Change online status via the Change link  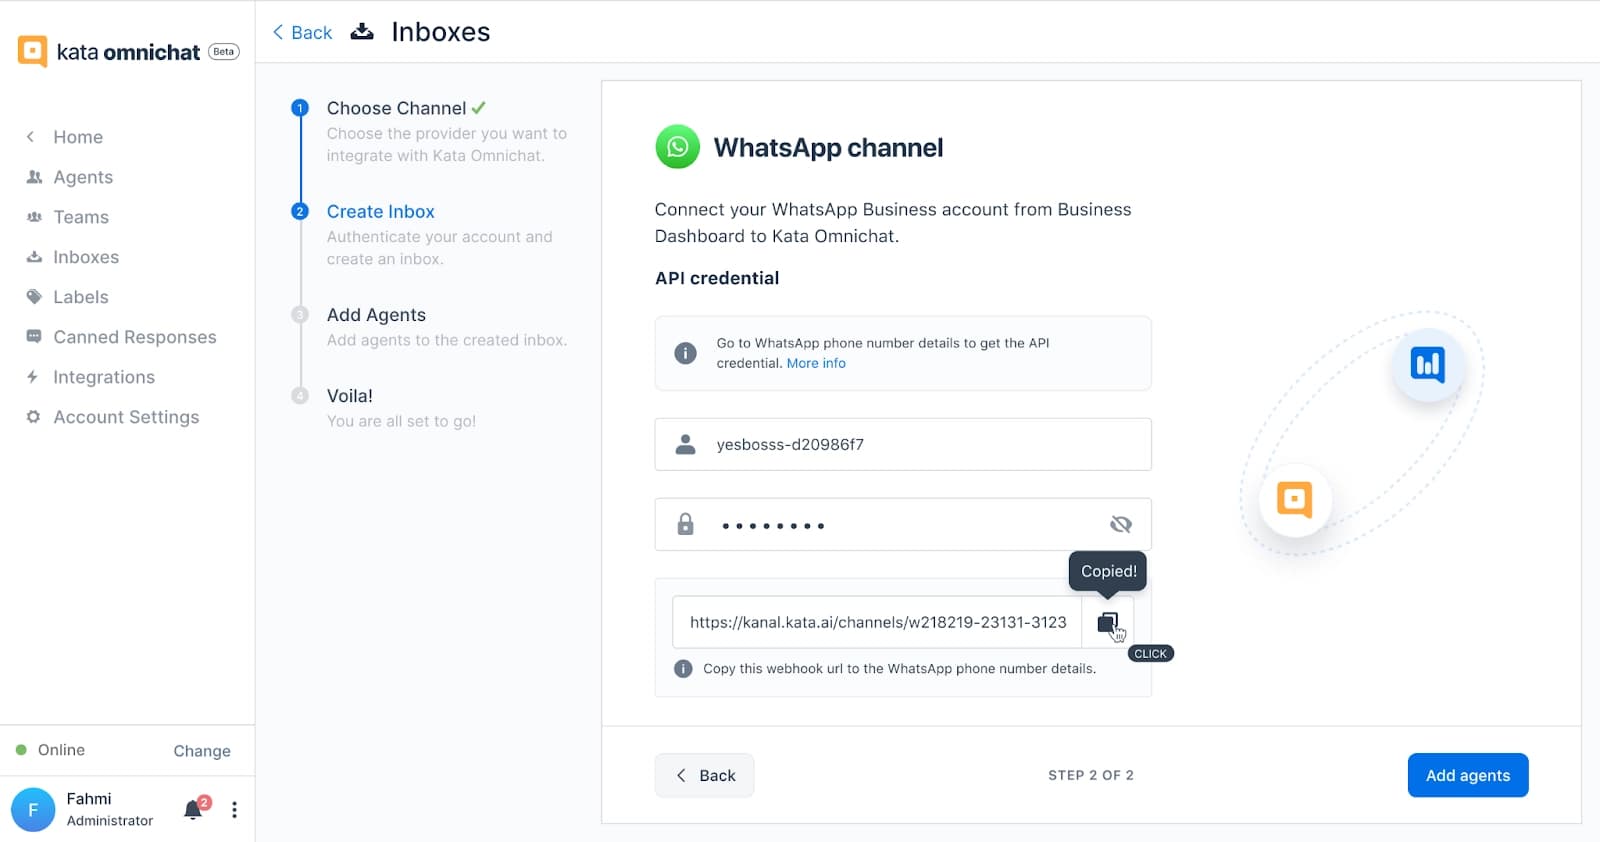(202, 751)
